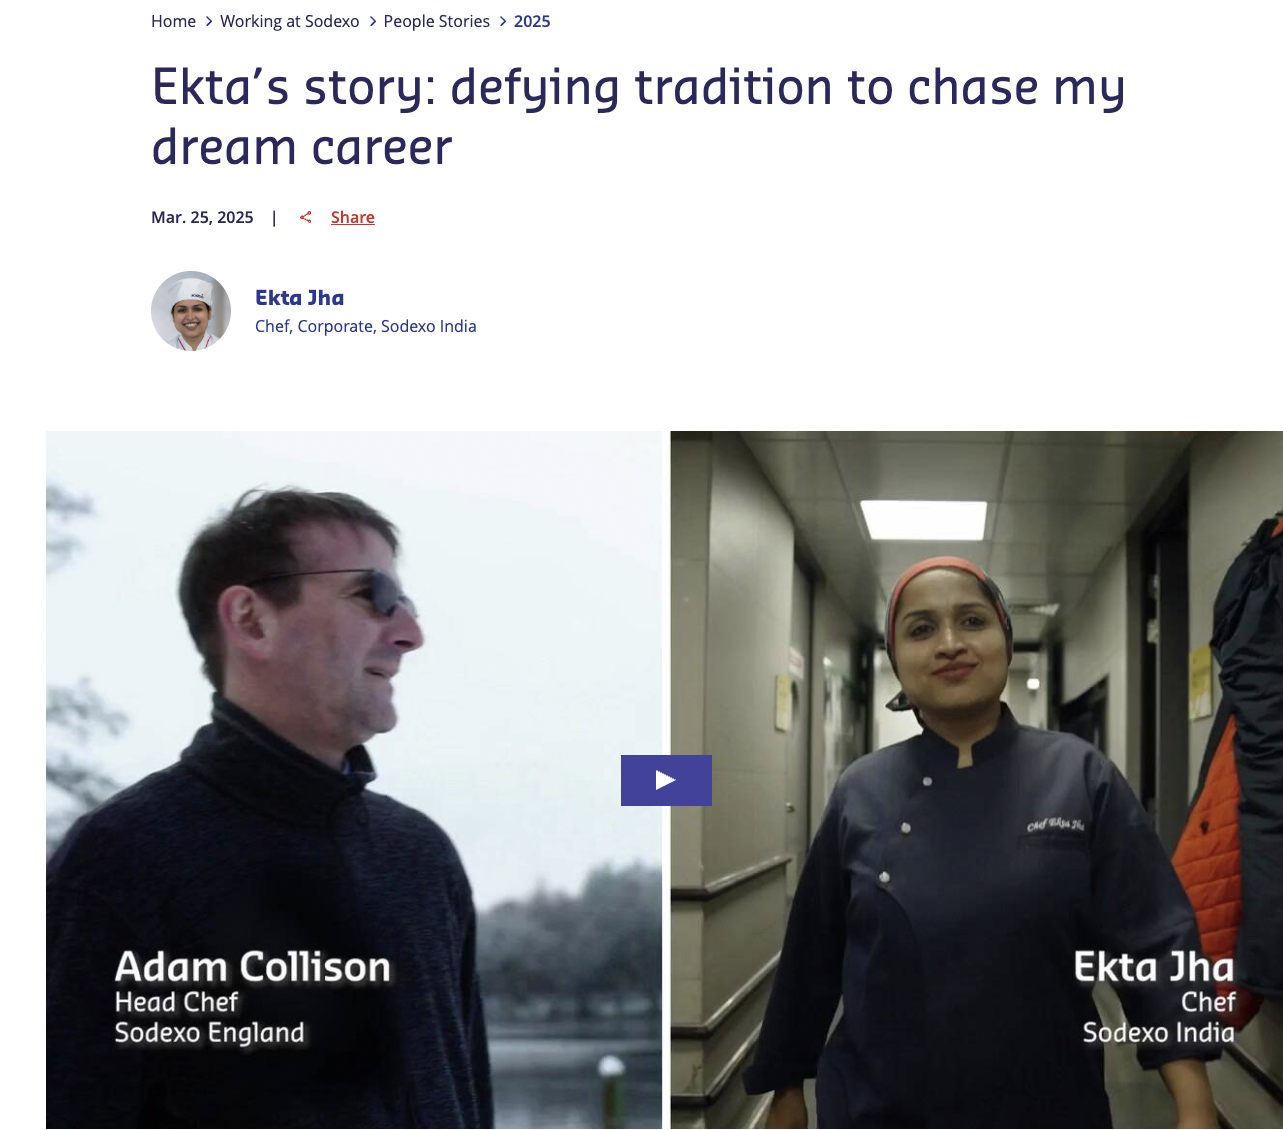Click the woman chef's side of the video
This screenshot has height=1130, width=1283.
point(976,780)
